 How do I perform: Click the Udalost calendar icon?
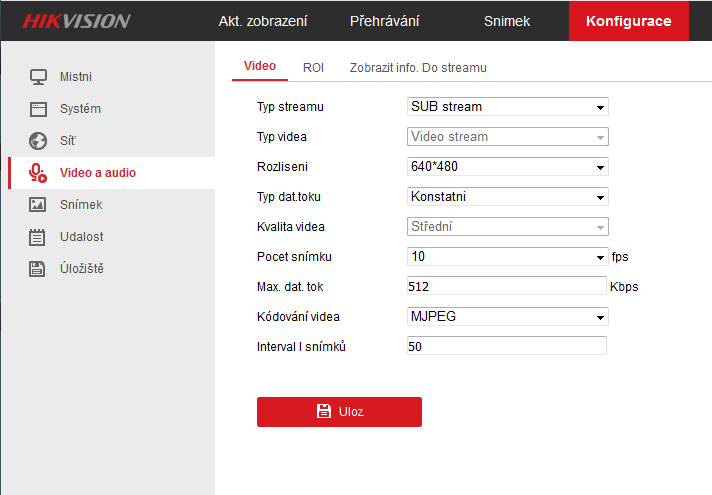[38, 237]
